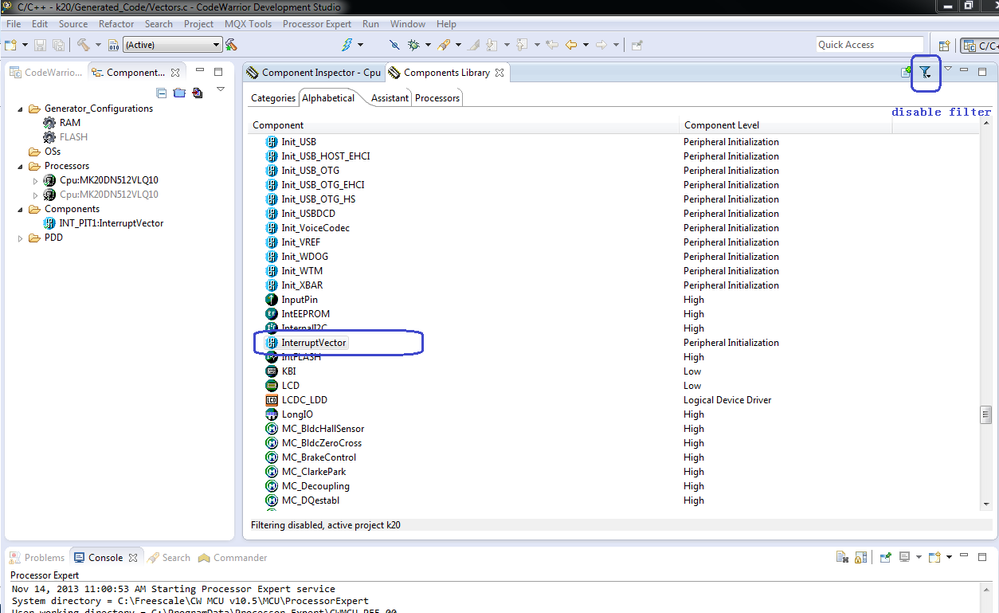This screenshot has width=999, height=613.
Task: Open the (Active) build configuration dropdown
Action: pyautogui.click(x=216, y=45)
